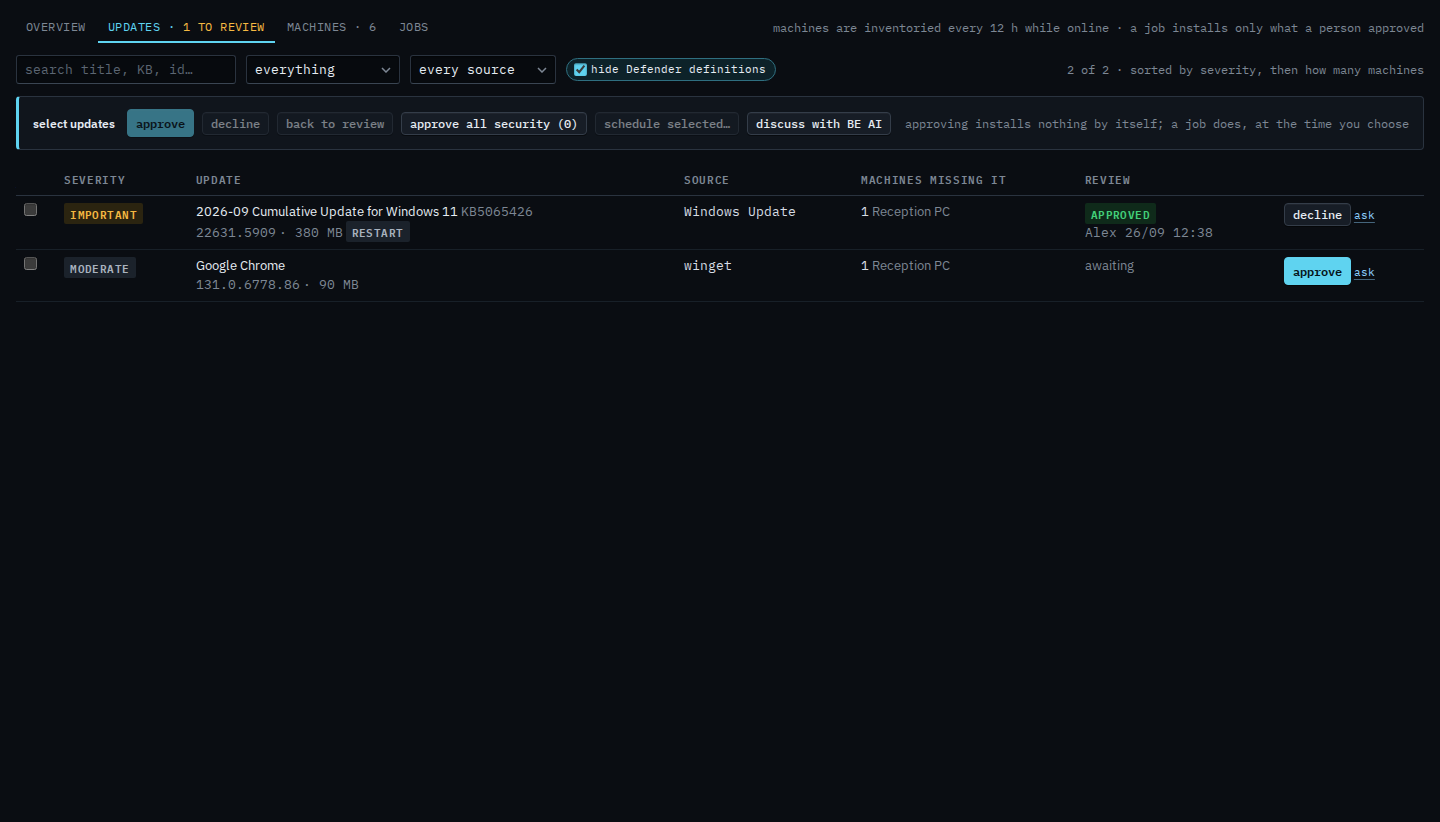Toggle hide Defender definitions checkbox

(x=580, y=69)
